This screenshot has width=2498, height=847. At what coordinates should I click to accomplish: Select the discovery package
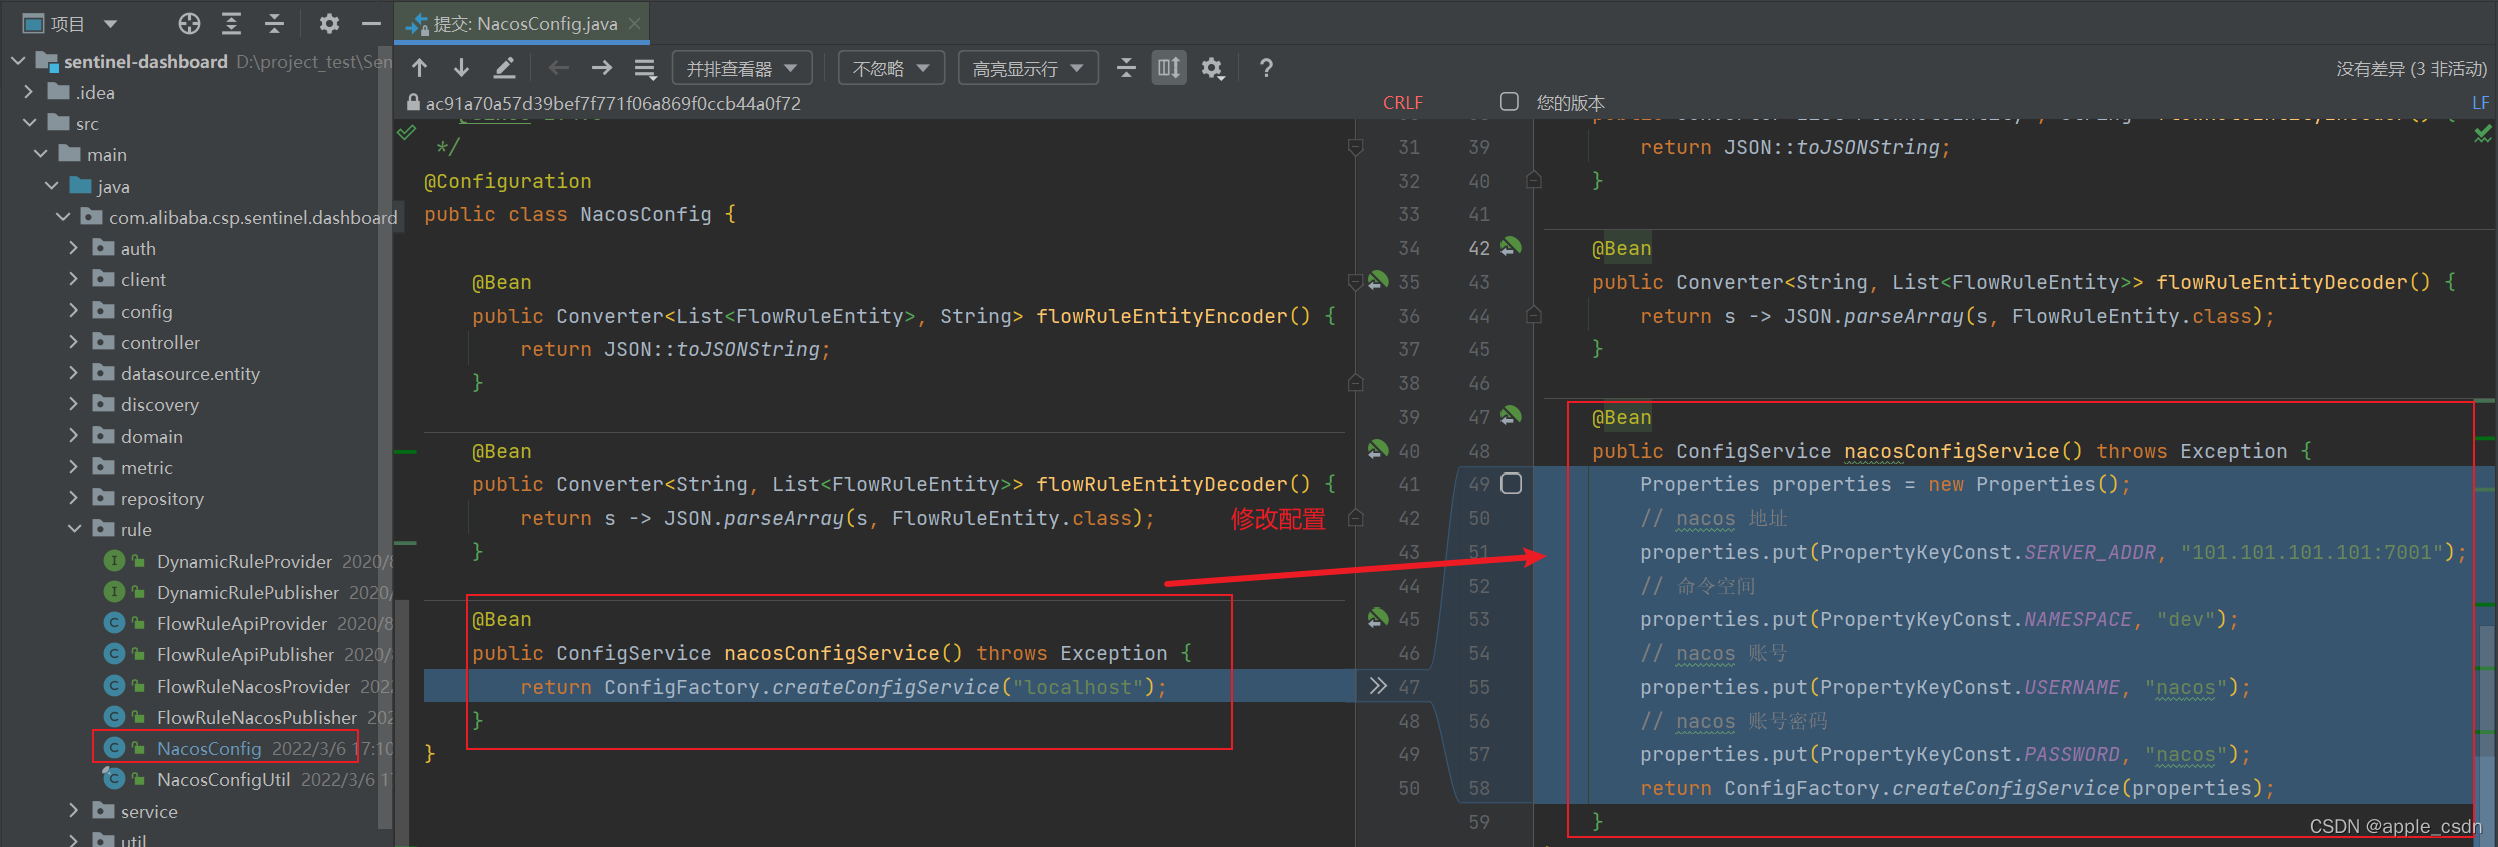(159, 404)
